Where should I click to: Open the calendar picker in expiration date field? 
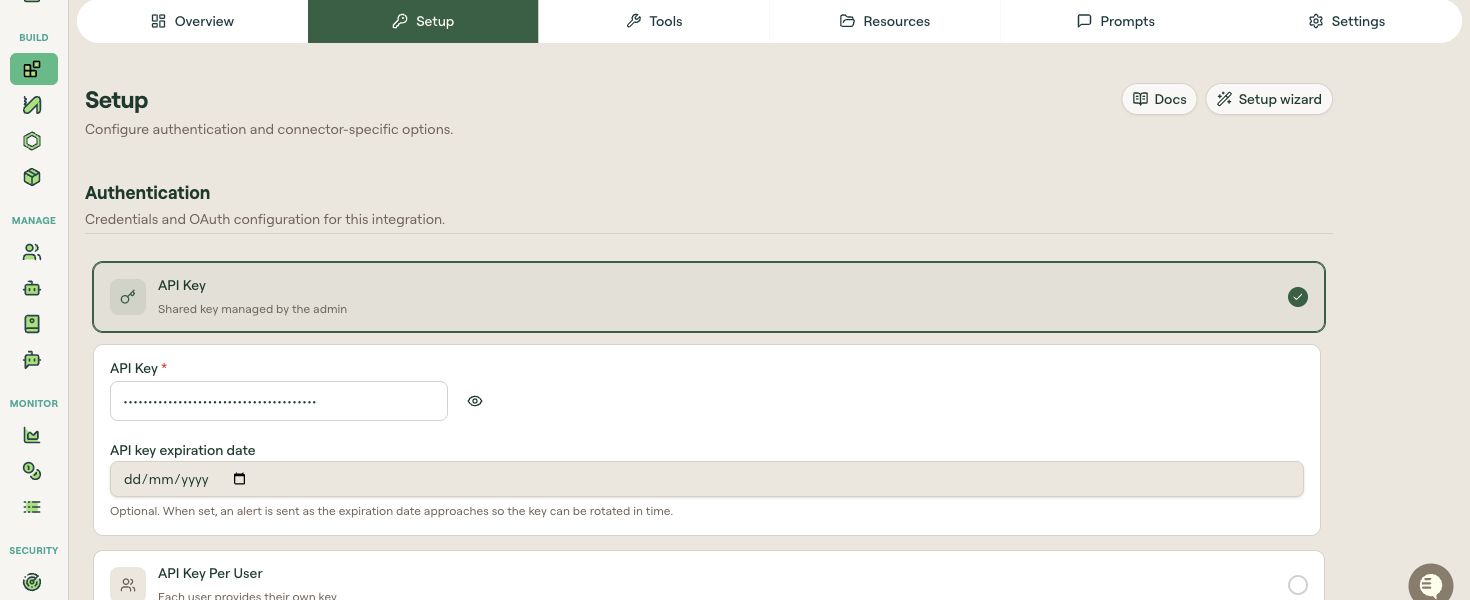[x=239, y=479]
